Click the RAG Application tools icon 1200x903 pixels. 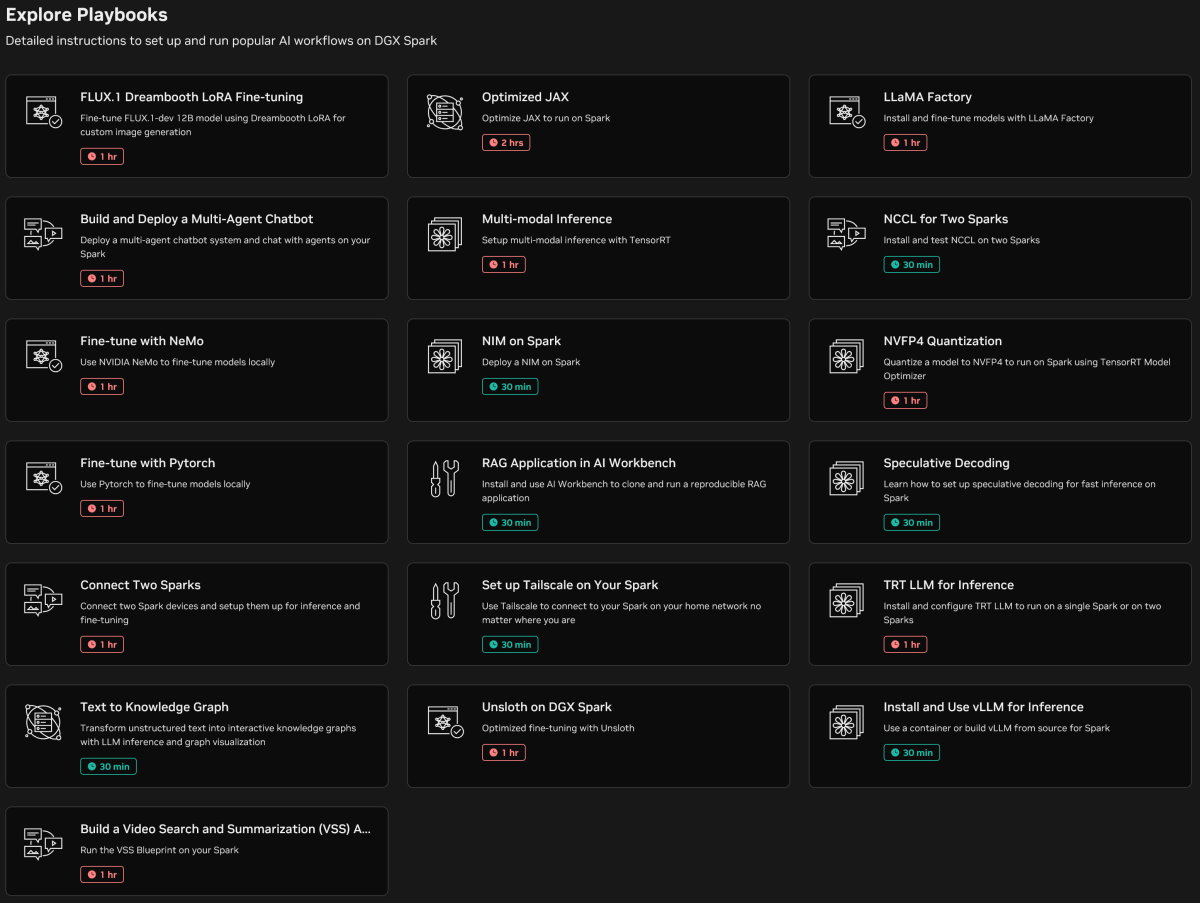coord(445,479)
